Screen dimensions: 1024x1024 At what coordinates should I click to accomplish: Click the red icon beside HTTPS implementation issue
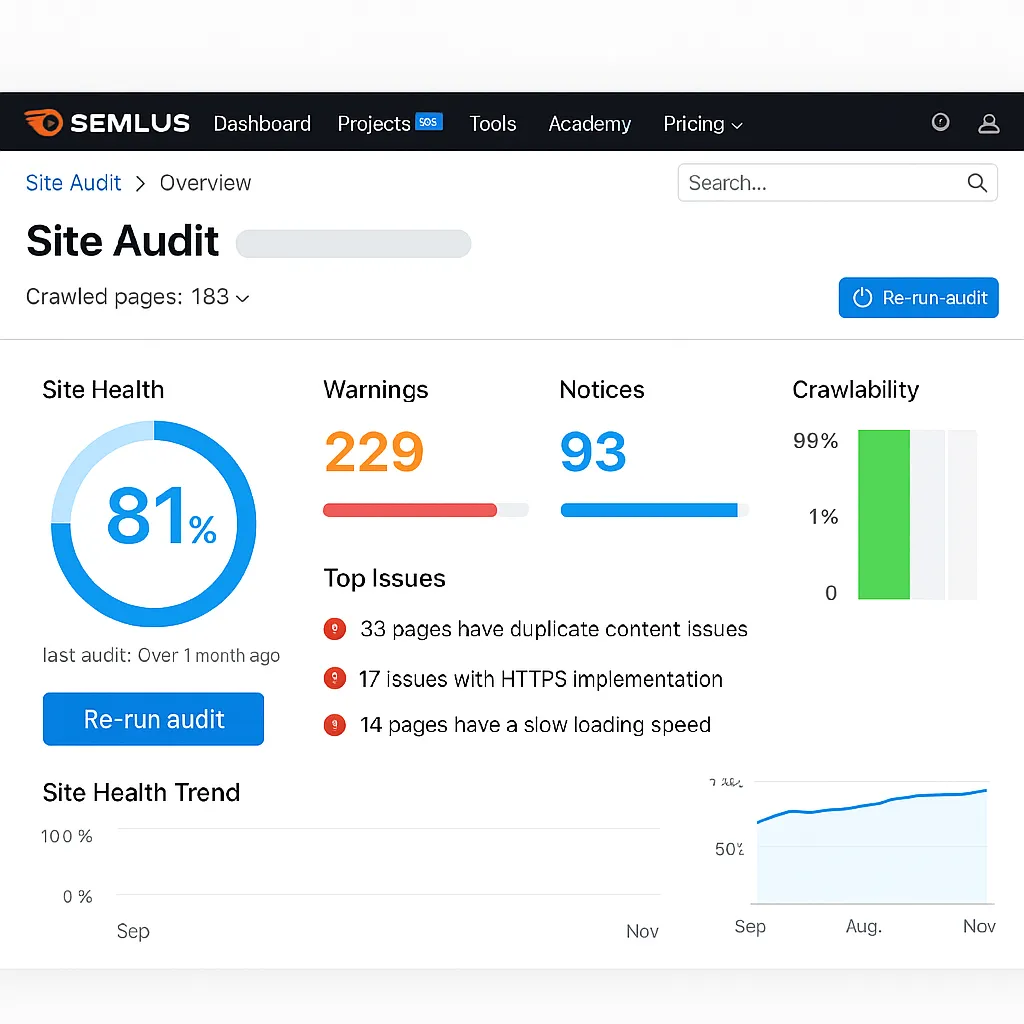(334, 679)
